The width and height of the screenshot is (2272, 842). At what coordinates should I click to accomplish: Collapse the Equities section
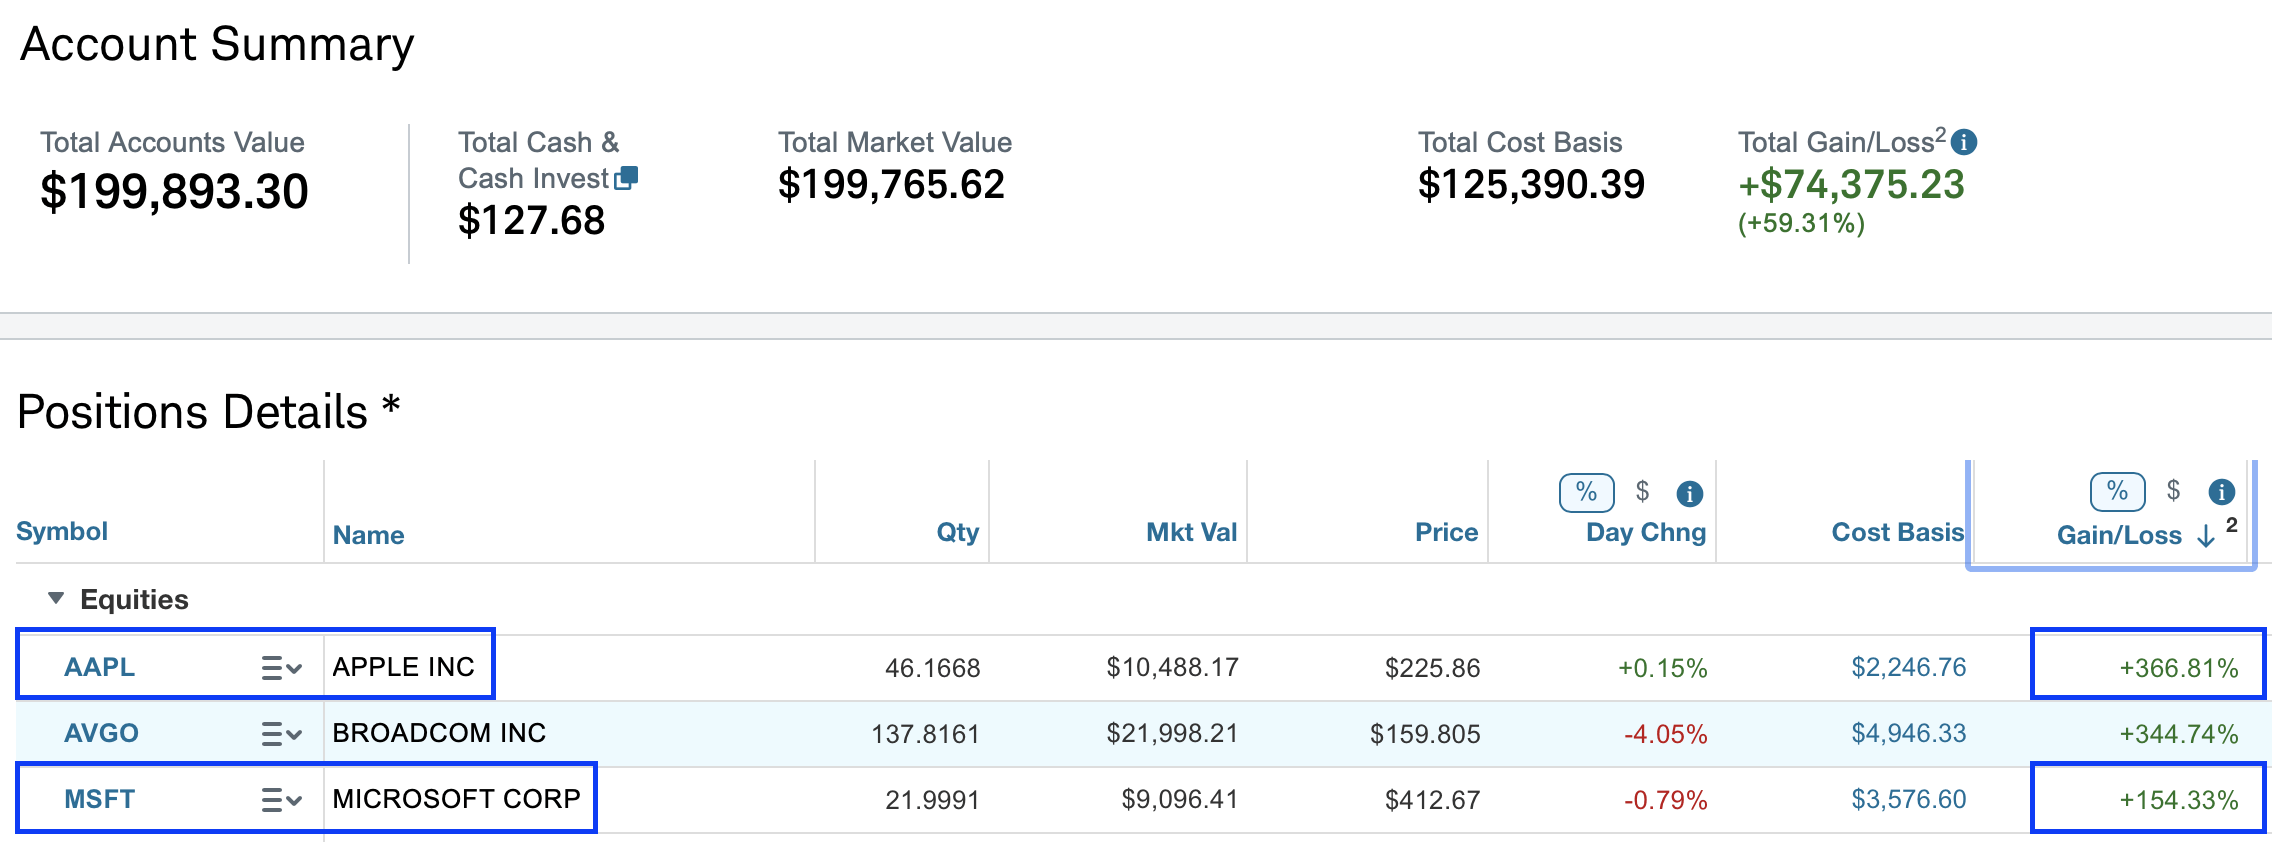point(56,598)
